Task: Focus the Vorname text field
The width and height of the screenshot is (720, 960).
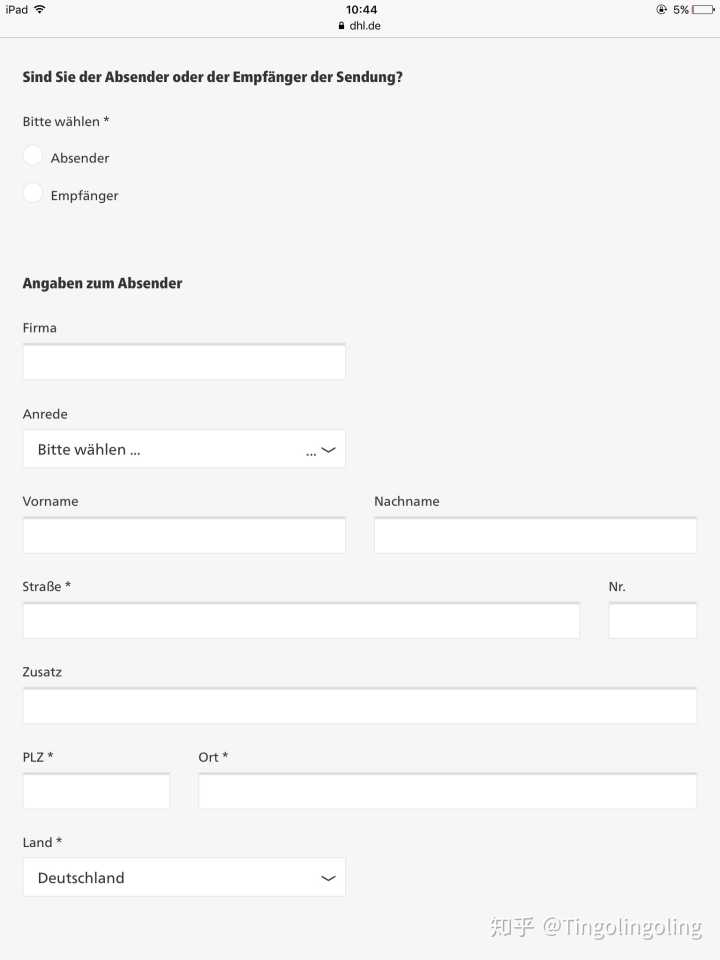Action: (x=183, y=536)
